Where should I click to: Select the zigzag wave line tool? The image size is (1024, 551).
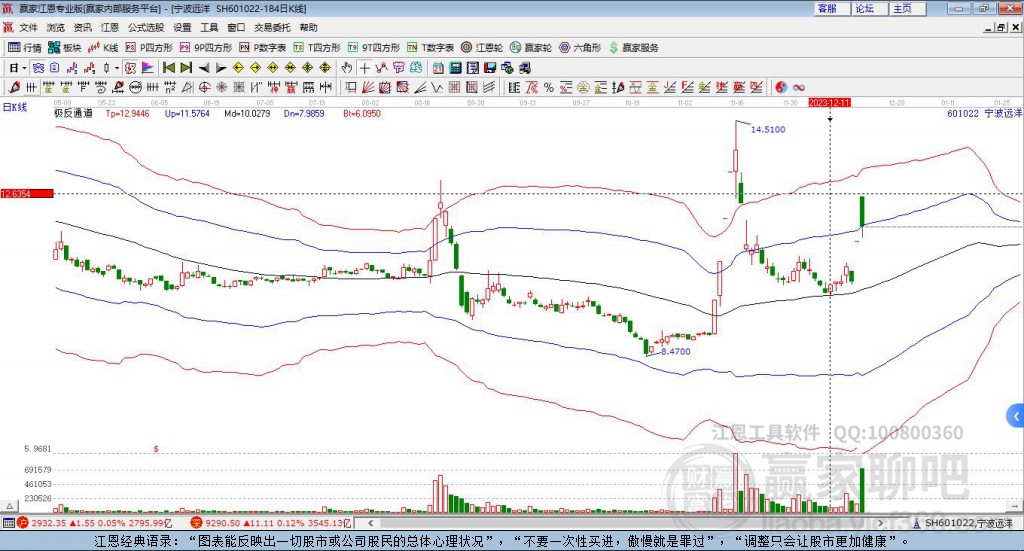point(436,87)
